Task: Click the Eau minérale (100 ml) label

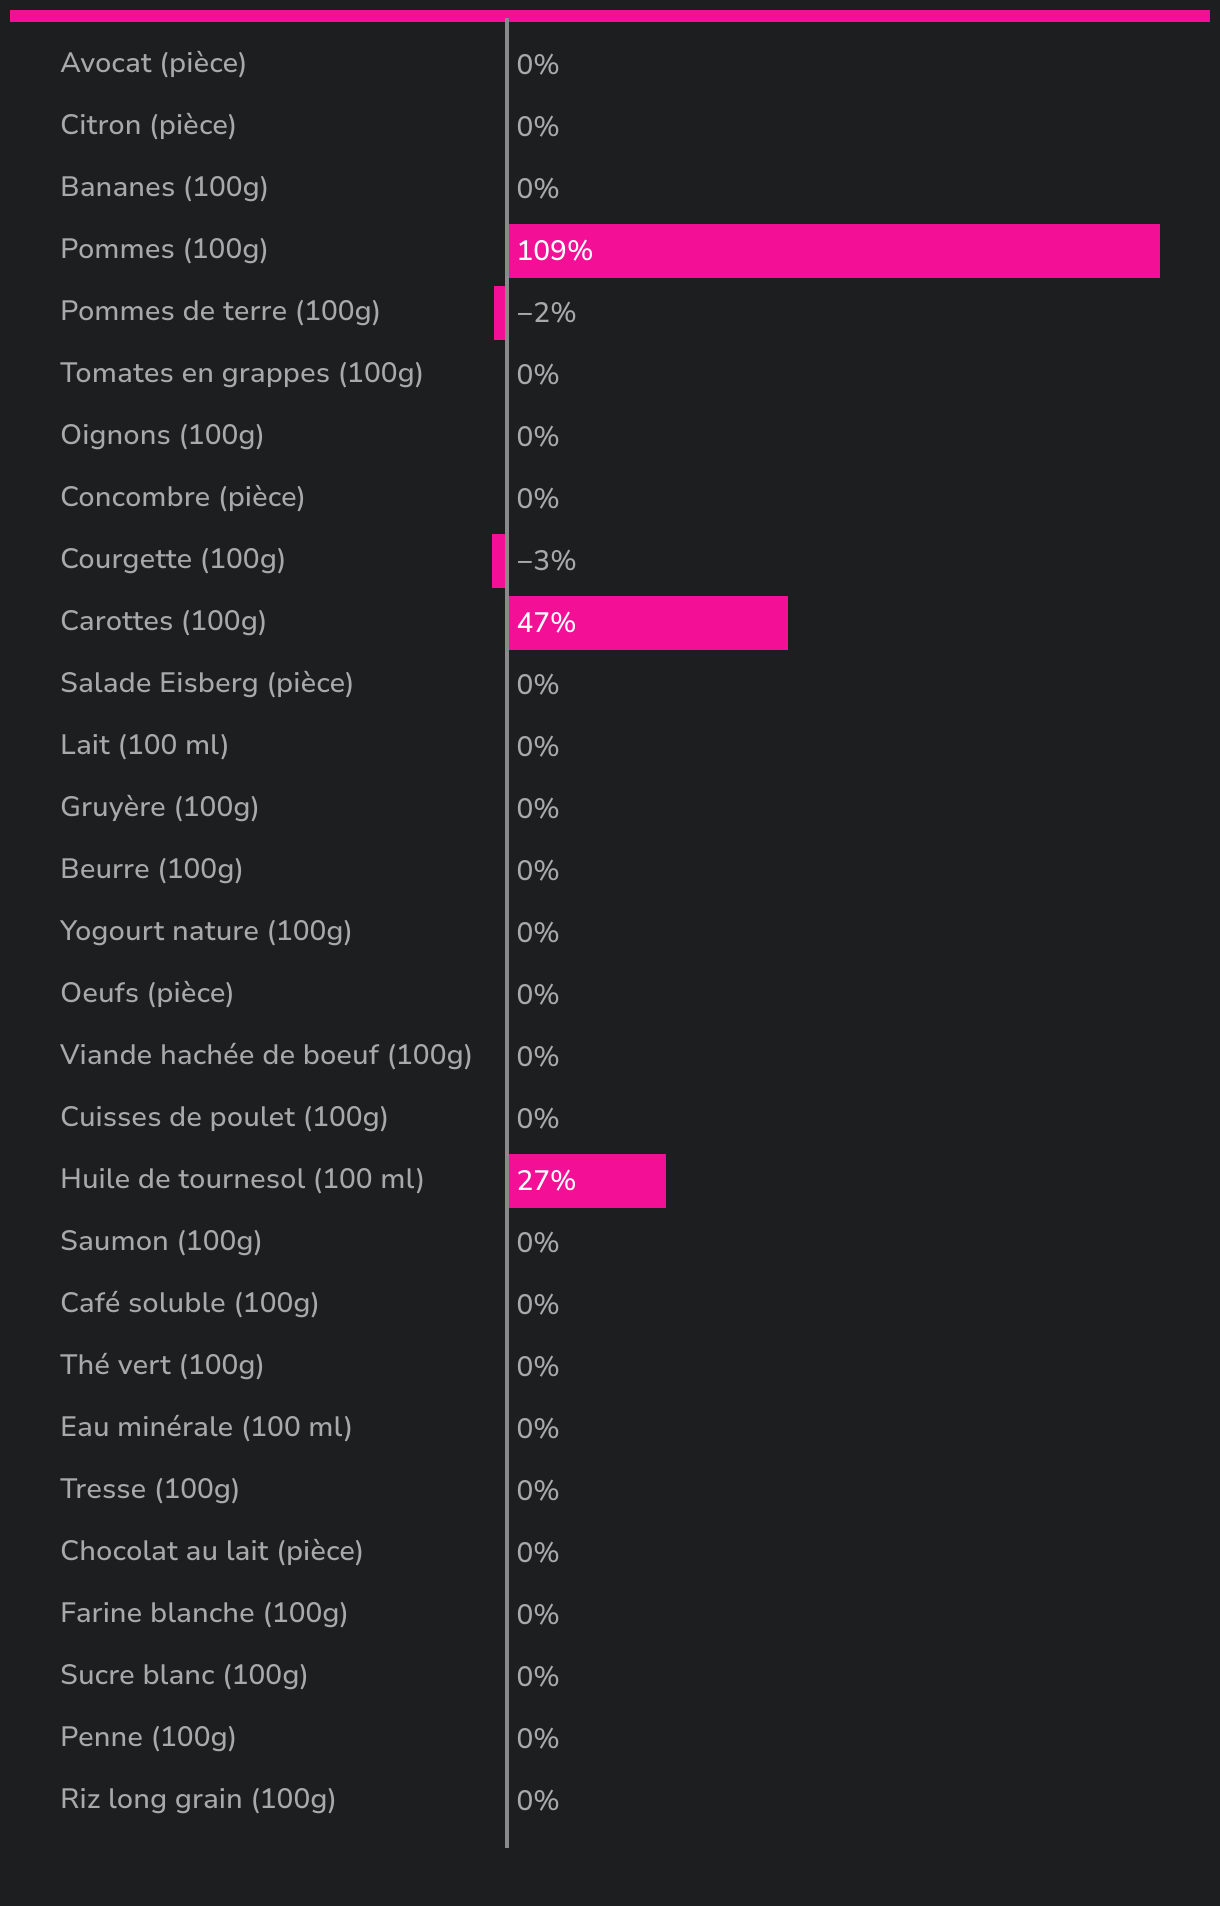Action: click(206, 1427)
